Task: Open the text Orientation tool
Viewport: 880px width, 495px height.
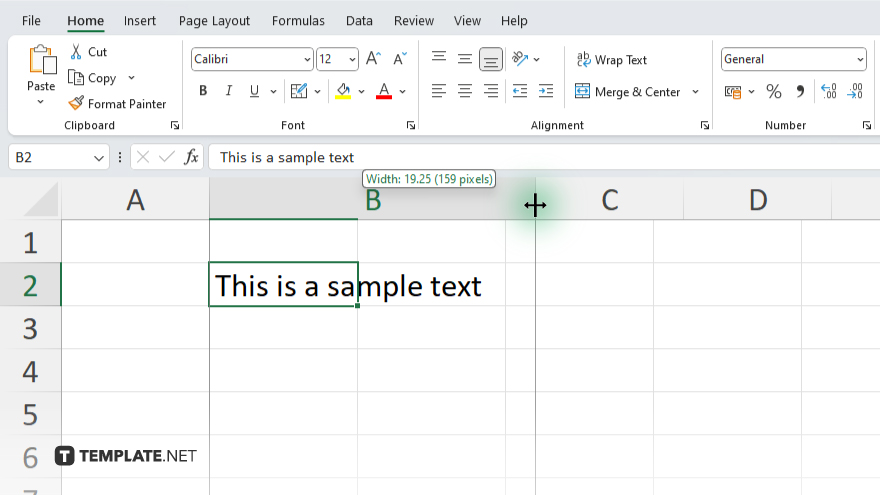Action: [520, 59]
